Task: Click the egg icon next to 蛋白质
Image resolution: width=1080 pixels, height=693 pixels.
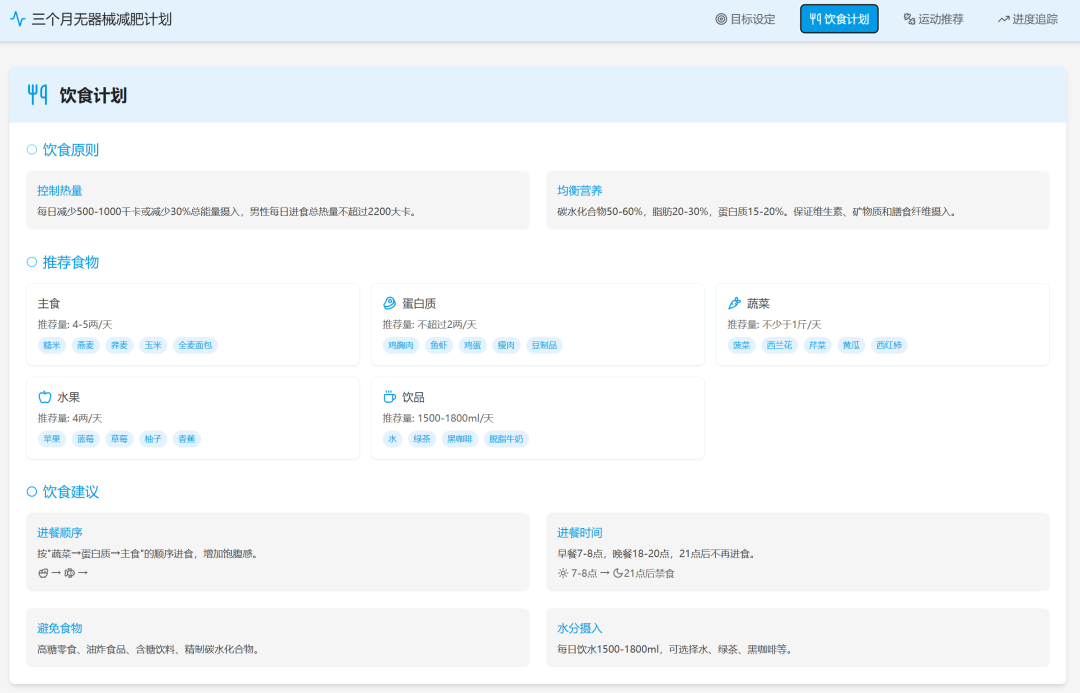Action: (x=390, y=303)
